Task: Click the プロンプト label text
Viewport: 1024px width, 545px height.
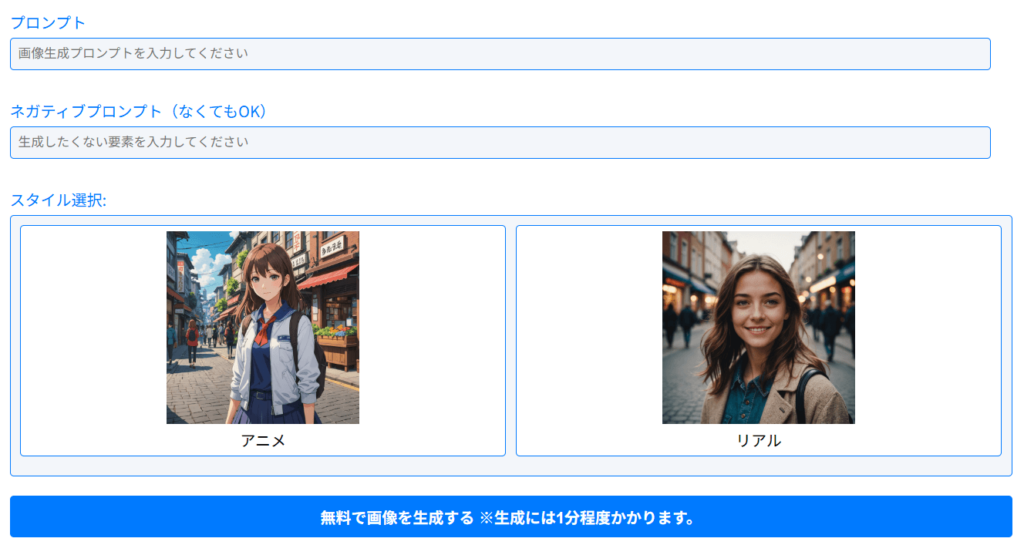Action: coord(48,23)
